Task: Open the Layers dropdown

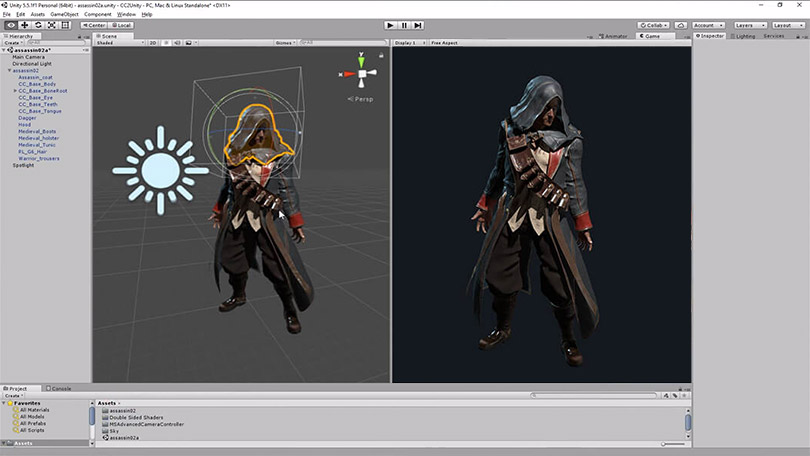Action: tap(750, 25)
